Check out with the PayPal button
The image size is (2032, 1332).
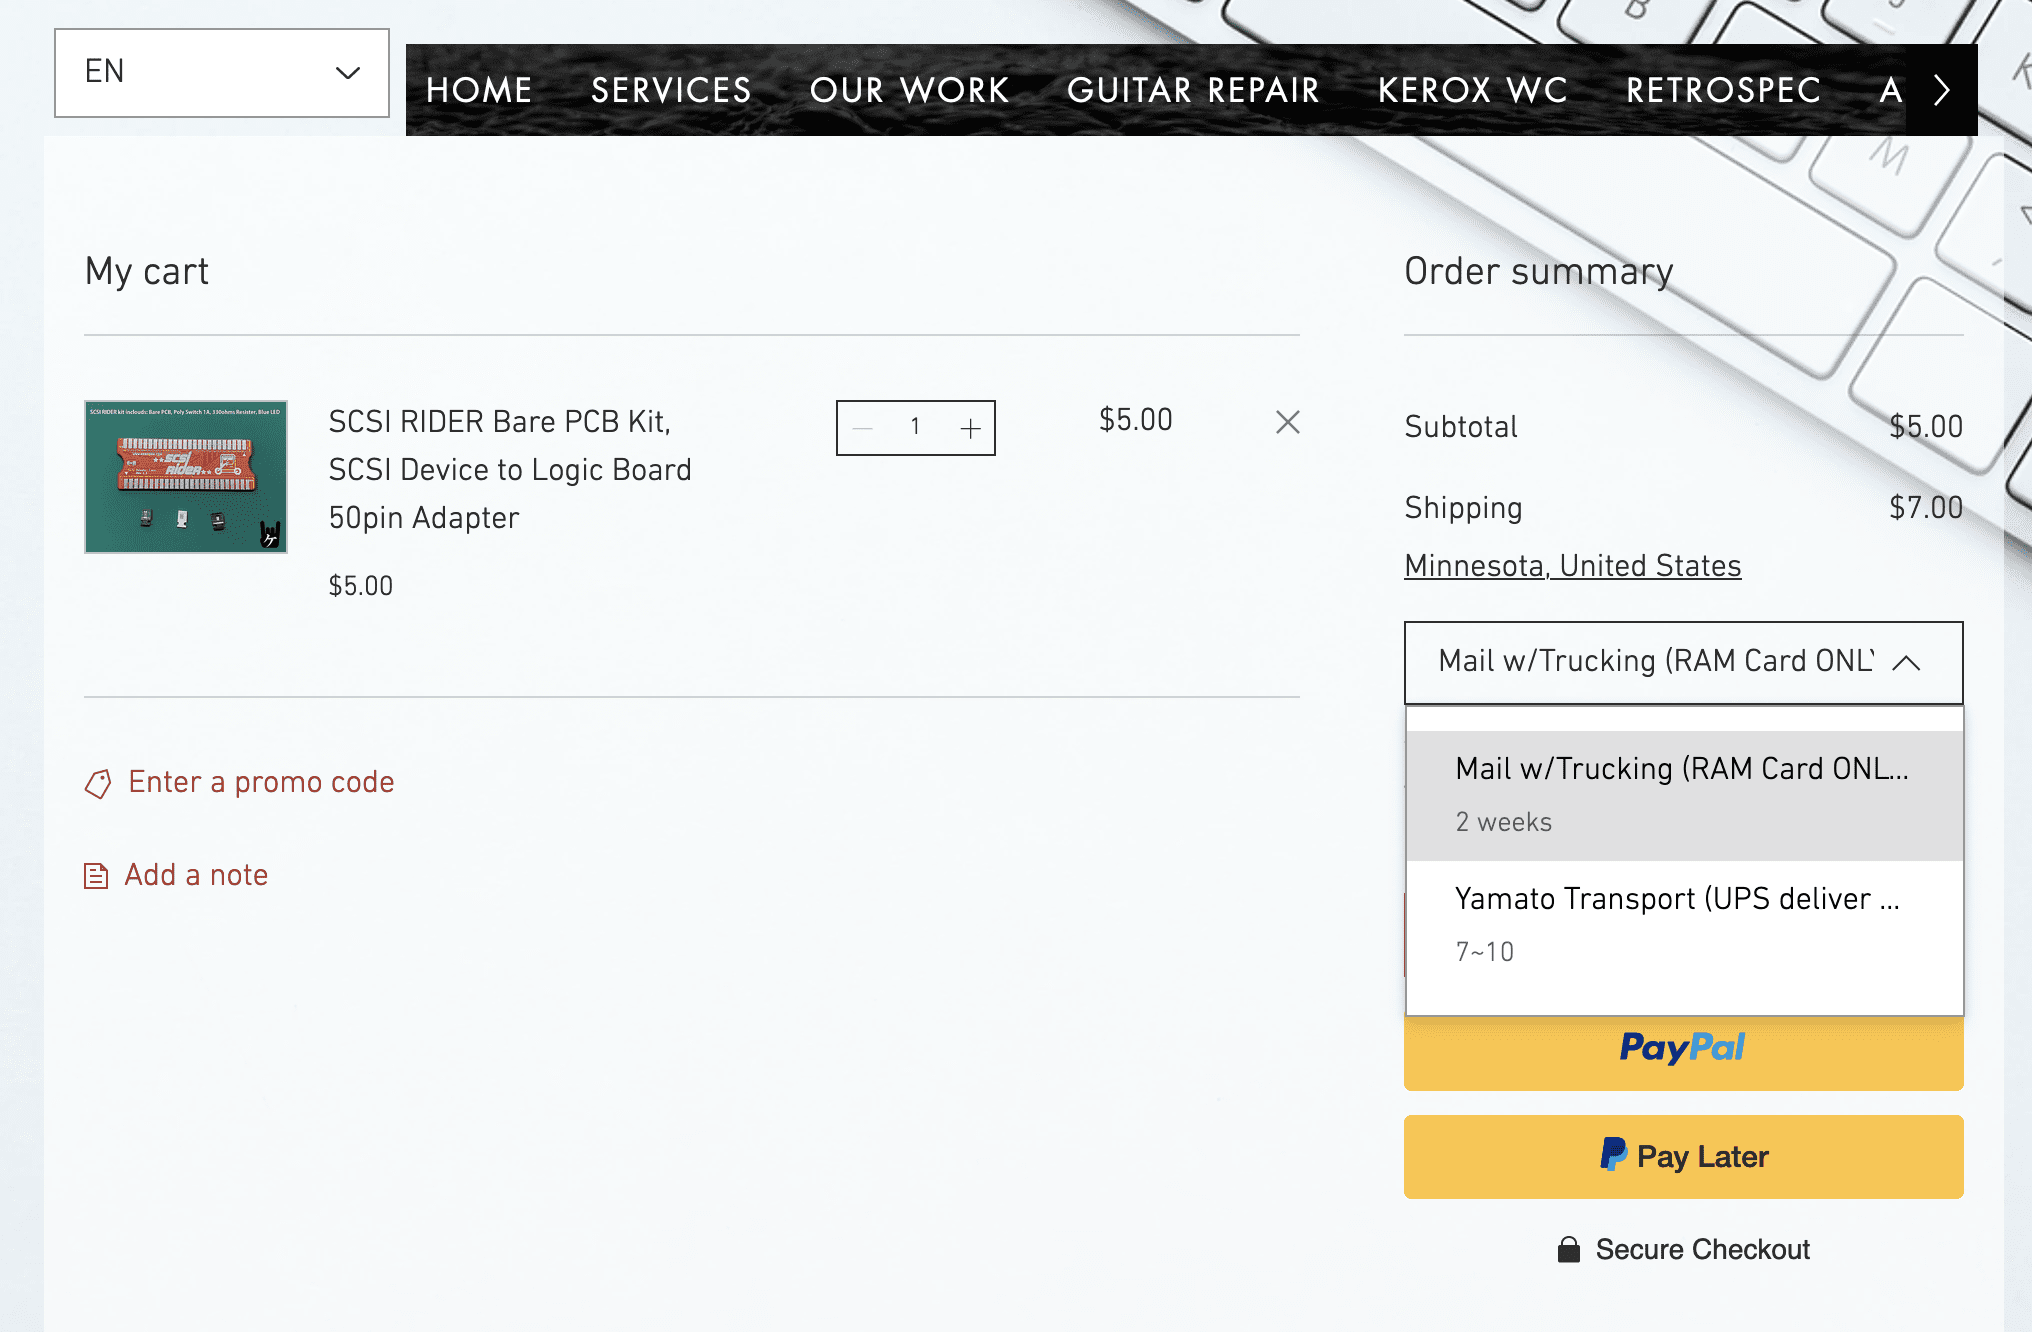tap(1684, 1049)
